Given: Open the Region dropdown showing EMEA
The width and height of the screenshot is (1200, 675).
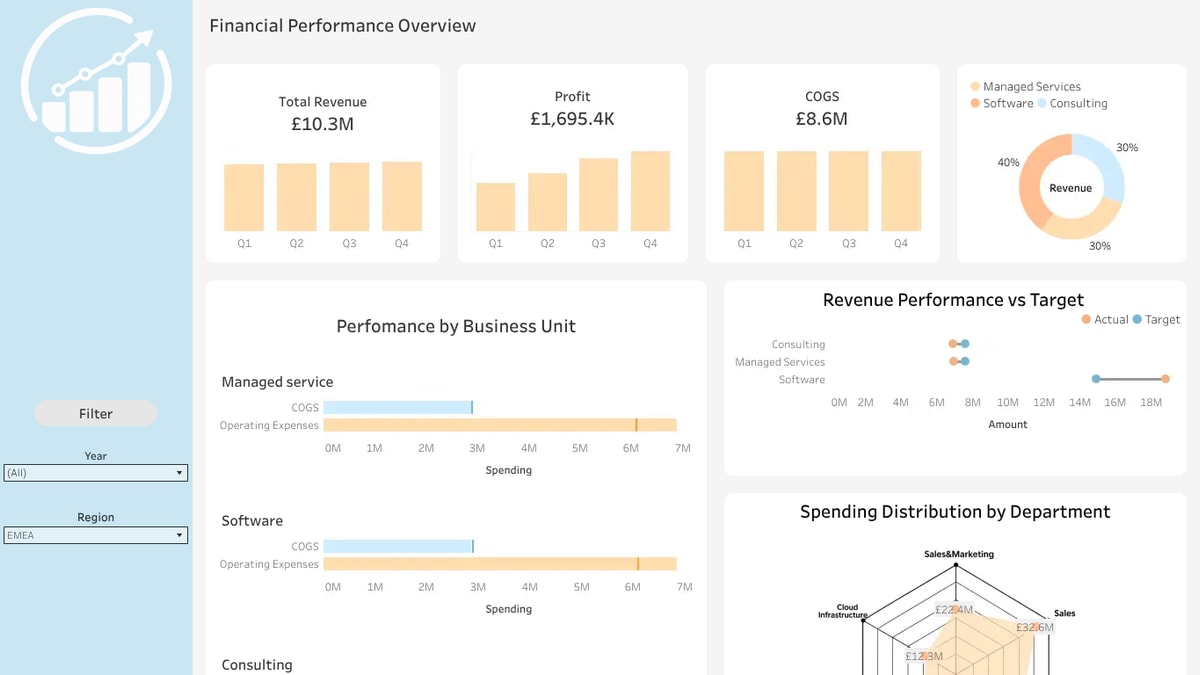Looking at the screenshot, I should pyautogui.click(x=96, y=535).
